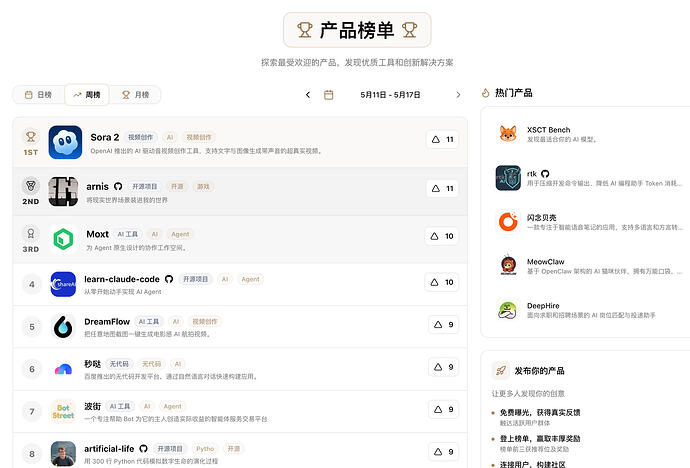Viewport: 690px width, 468px height.
Task: Open the GitHub icon beside artificial-life
Action: (143, 448)
